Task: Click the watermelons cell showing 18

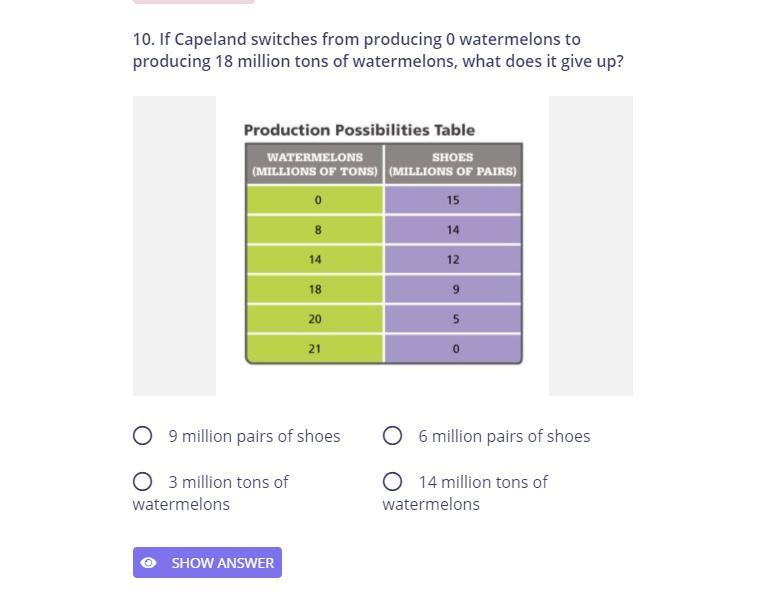Action: pos(315,289)
